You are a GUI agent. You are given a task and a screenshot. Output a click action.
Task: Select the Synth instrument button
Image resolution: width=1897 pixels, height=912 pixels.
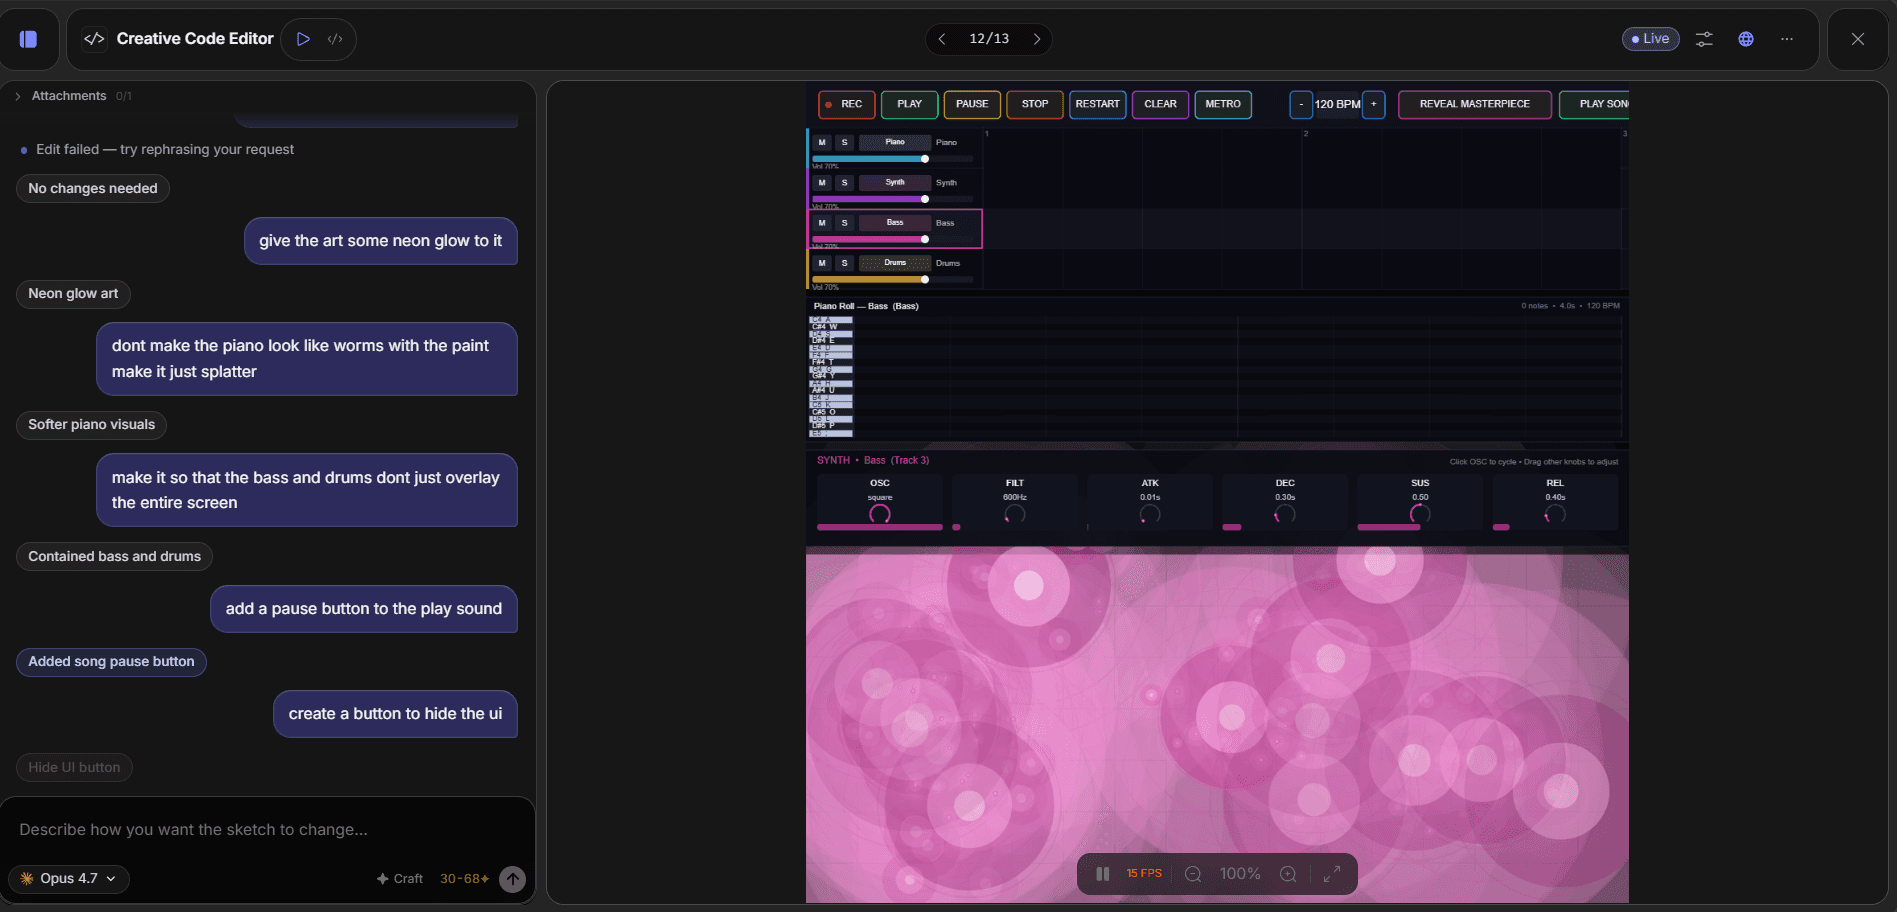pos(895,183)
